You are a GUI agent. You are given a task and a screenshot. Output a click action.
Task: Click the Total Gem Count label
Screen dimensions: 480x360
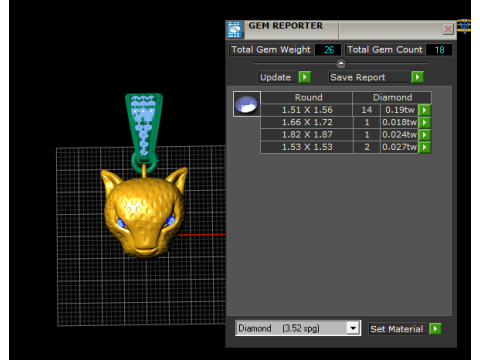pyautogui.click(x=385, y=50)
